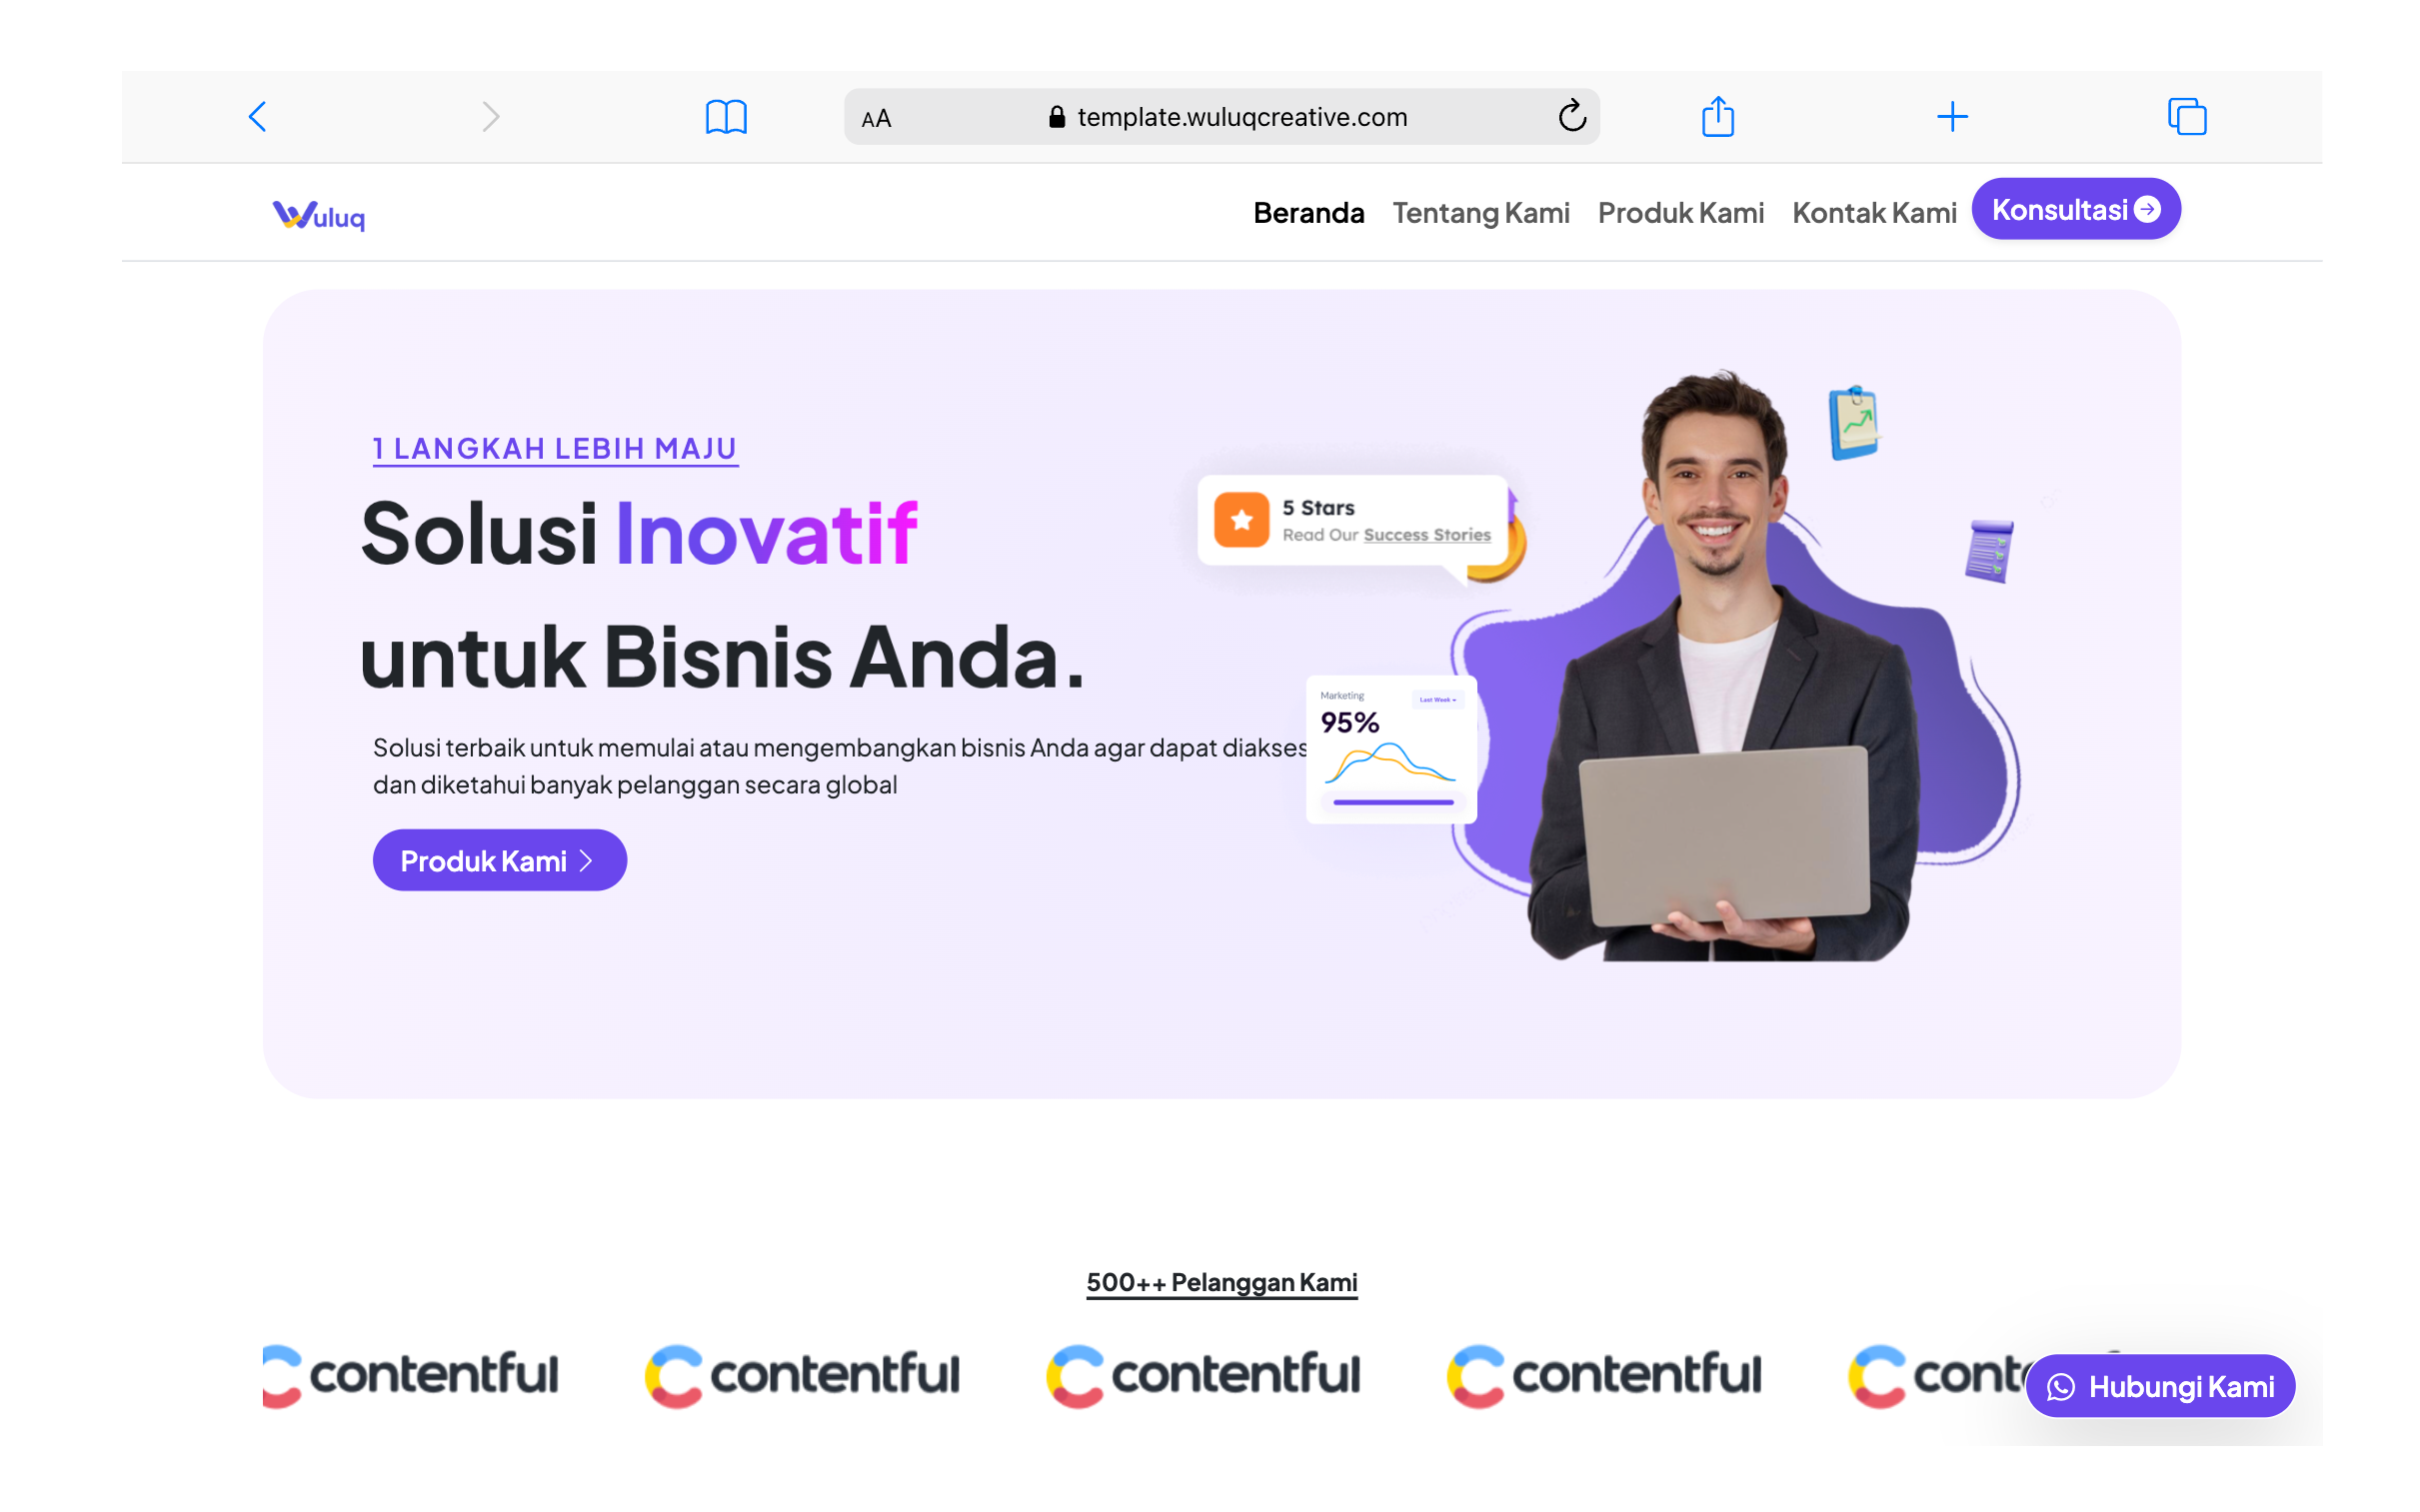Select Beranda in the navigation menu
The image size is (2420, 1512).
pos(1308,213)
